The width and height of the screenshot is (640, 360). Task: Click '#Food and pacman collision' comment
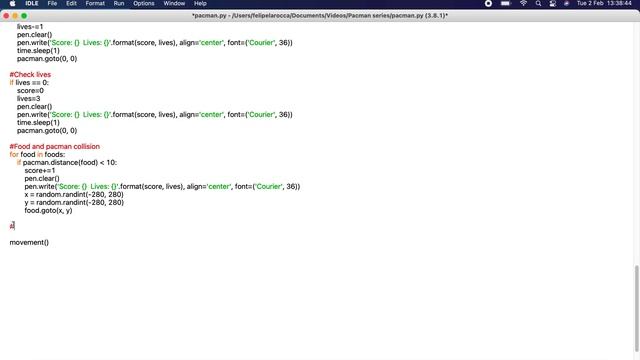pos(55,147)
